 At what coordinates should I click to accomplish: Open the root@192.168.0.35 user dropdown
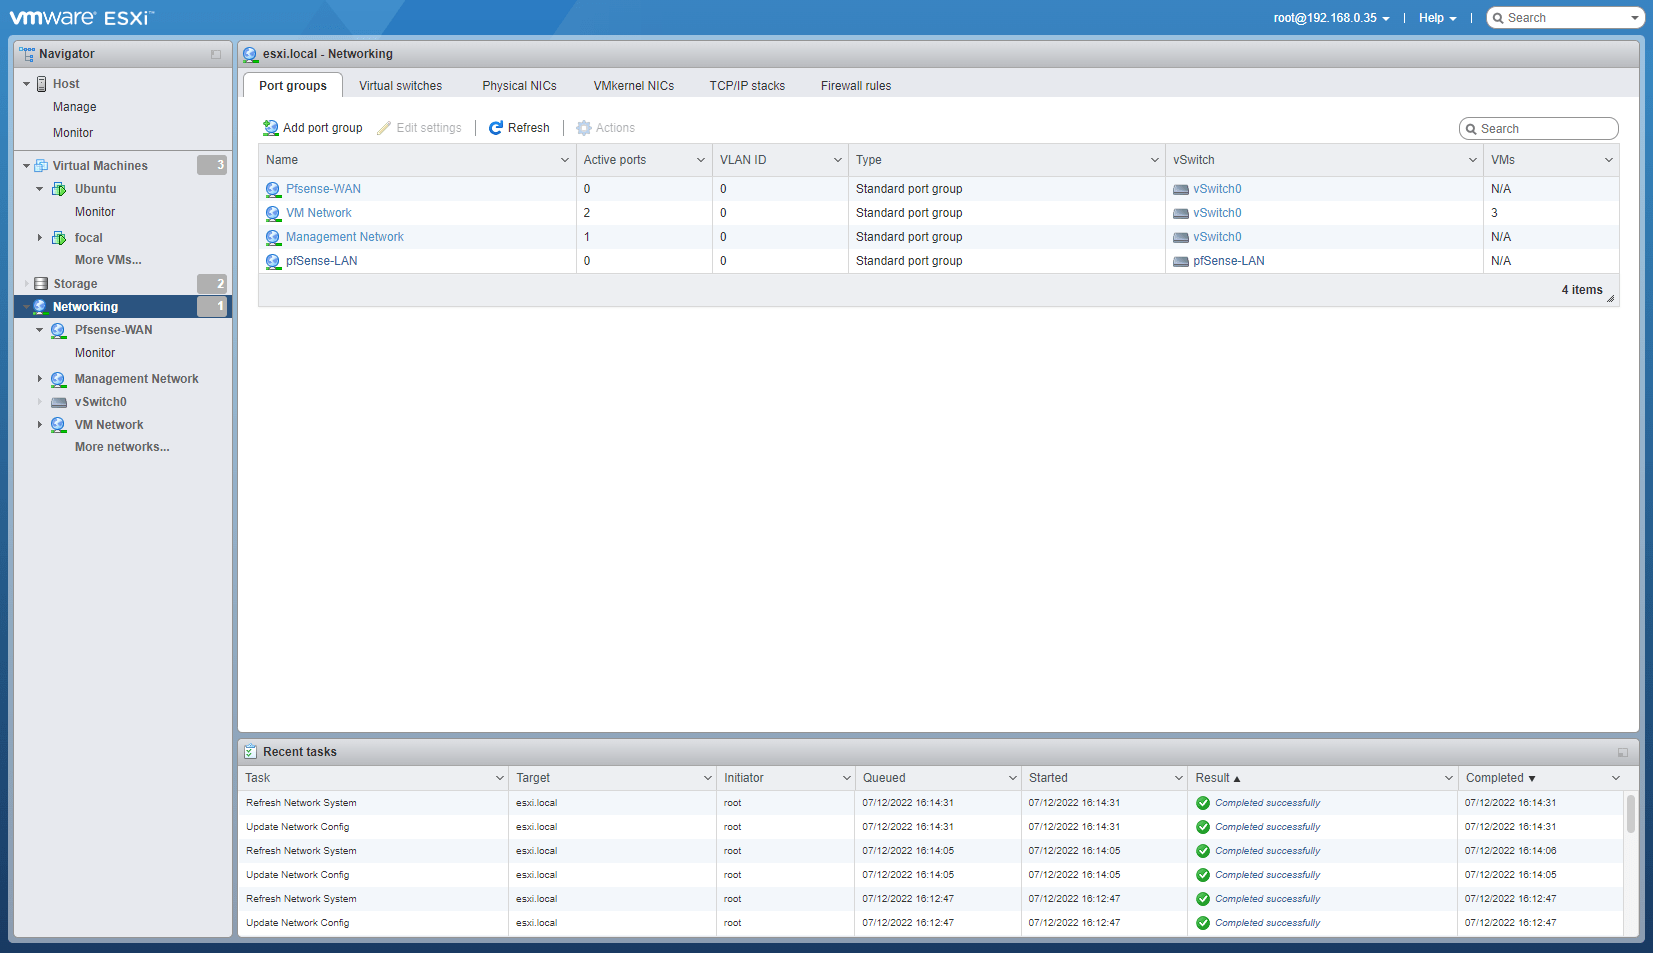[x=1331, y=18]
